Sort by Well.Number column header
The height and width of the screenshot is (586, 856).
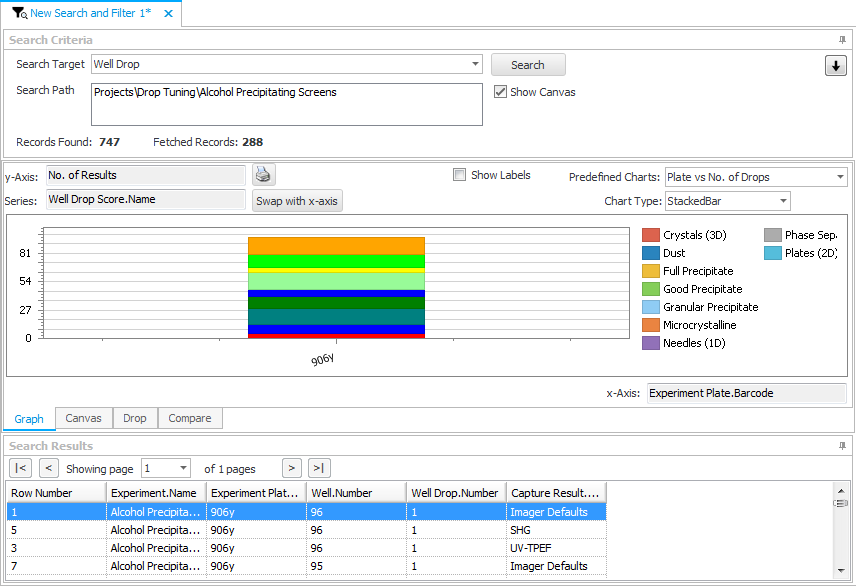pyautogui.click(x=356, y=493)
